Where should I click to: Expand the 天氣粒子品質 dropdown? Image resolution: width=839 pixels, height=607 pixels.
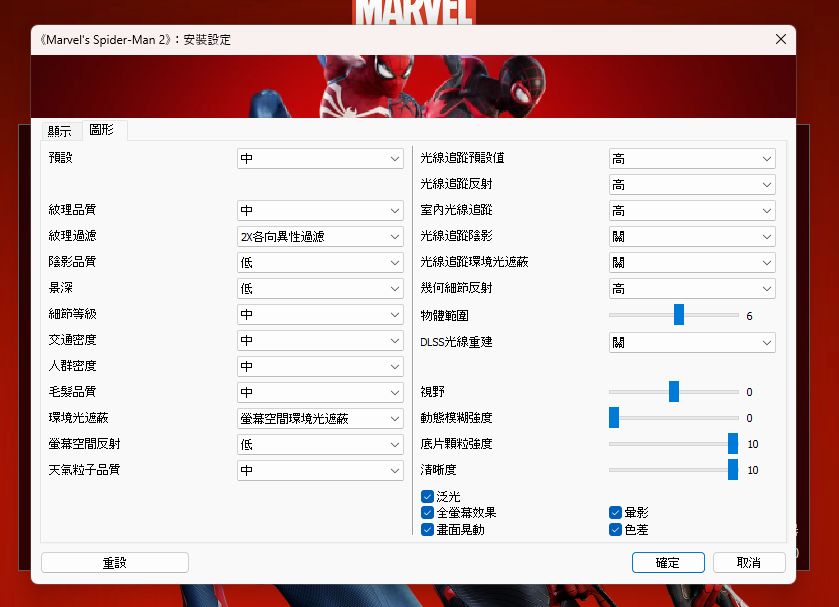(x=320, y=471)
